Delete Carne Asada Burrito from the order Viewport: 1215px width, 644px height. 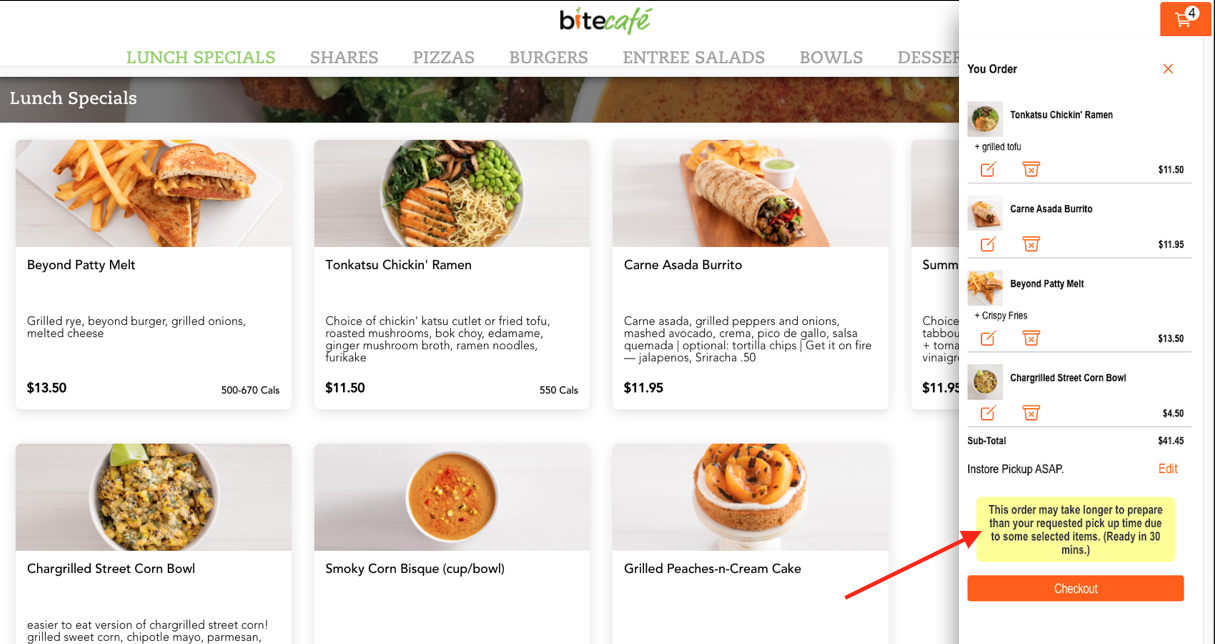[x=1031, y=244]
